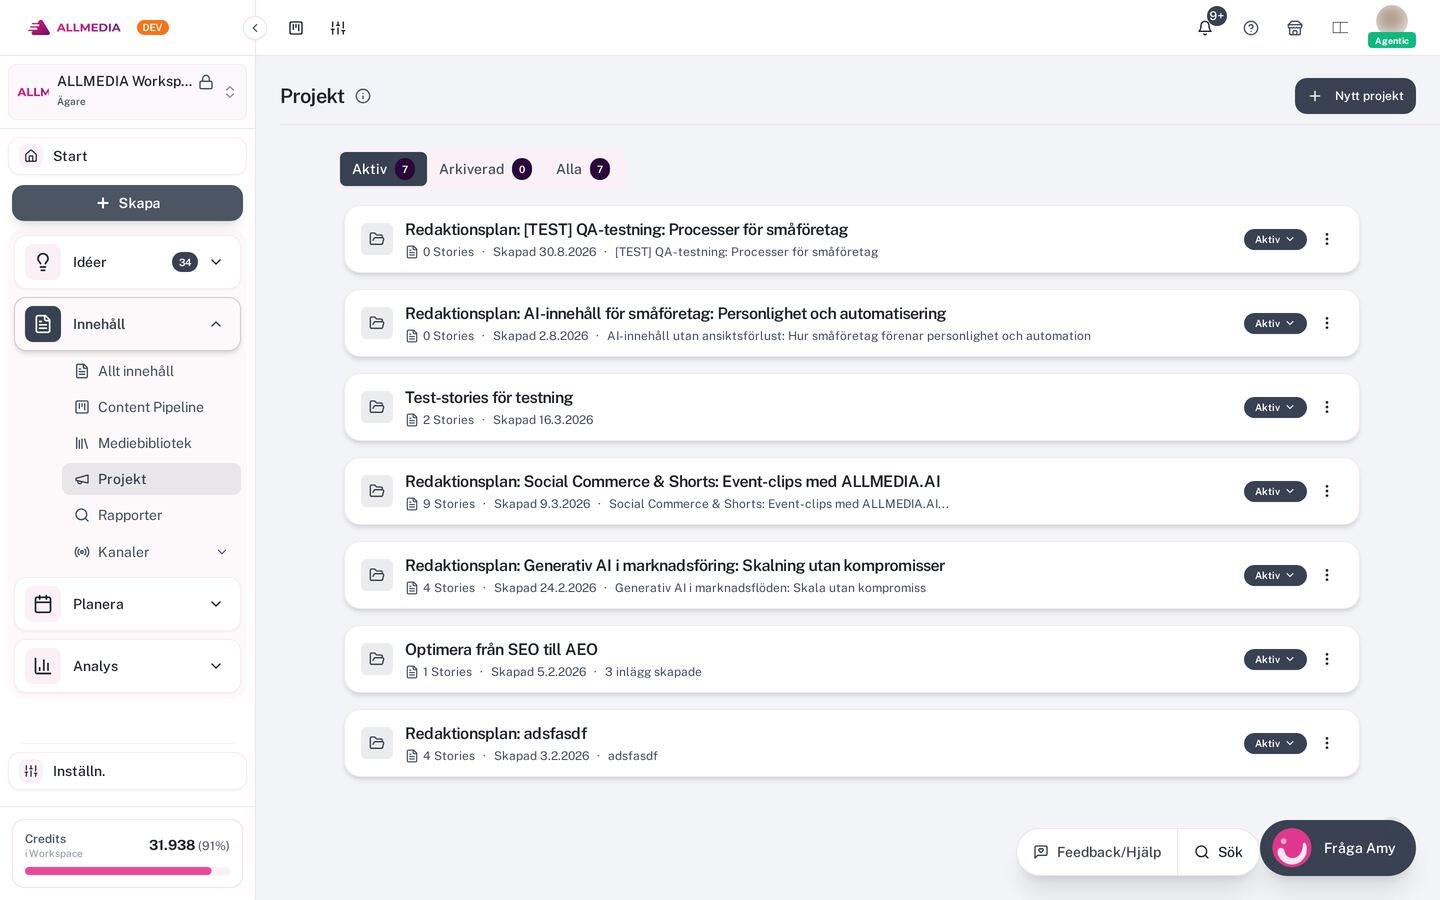Open three-dot menu for Generativ AI project

(x=1327, y=575)
